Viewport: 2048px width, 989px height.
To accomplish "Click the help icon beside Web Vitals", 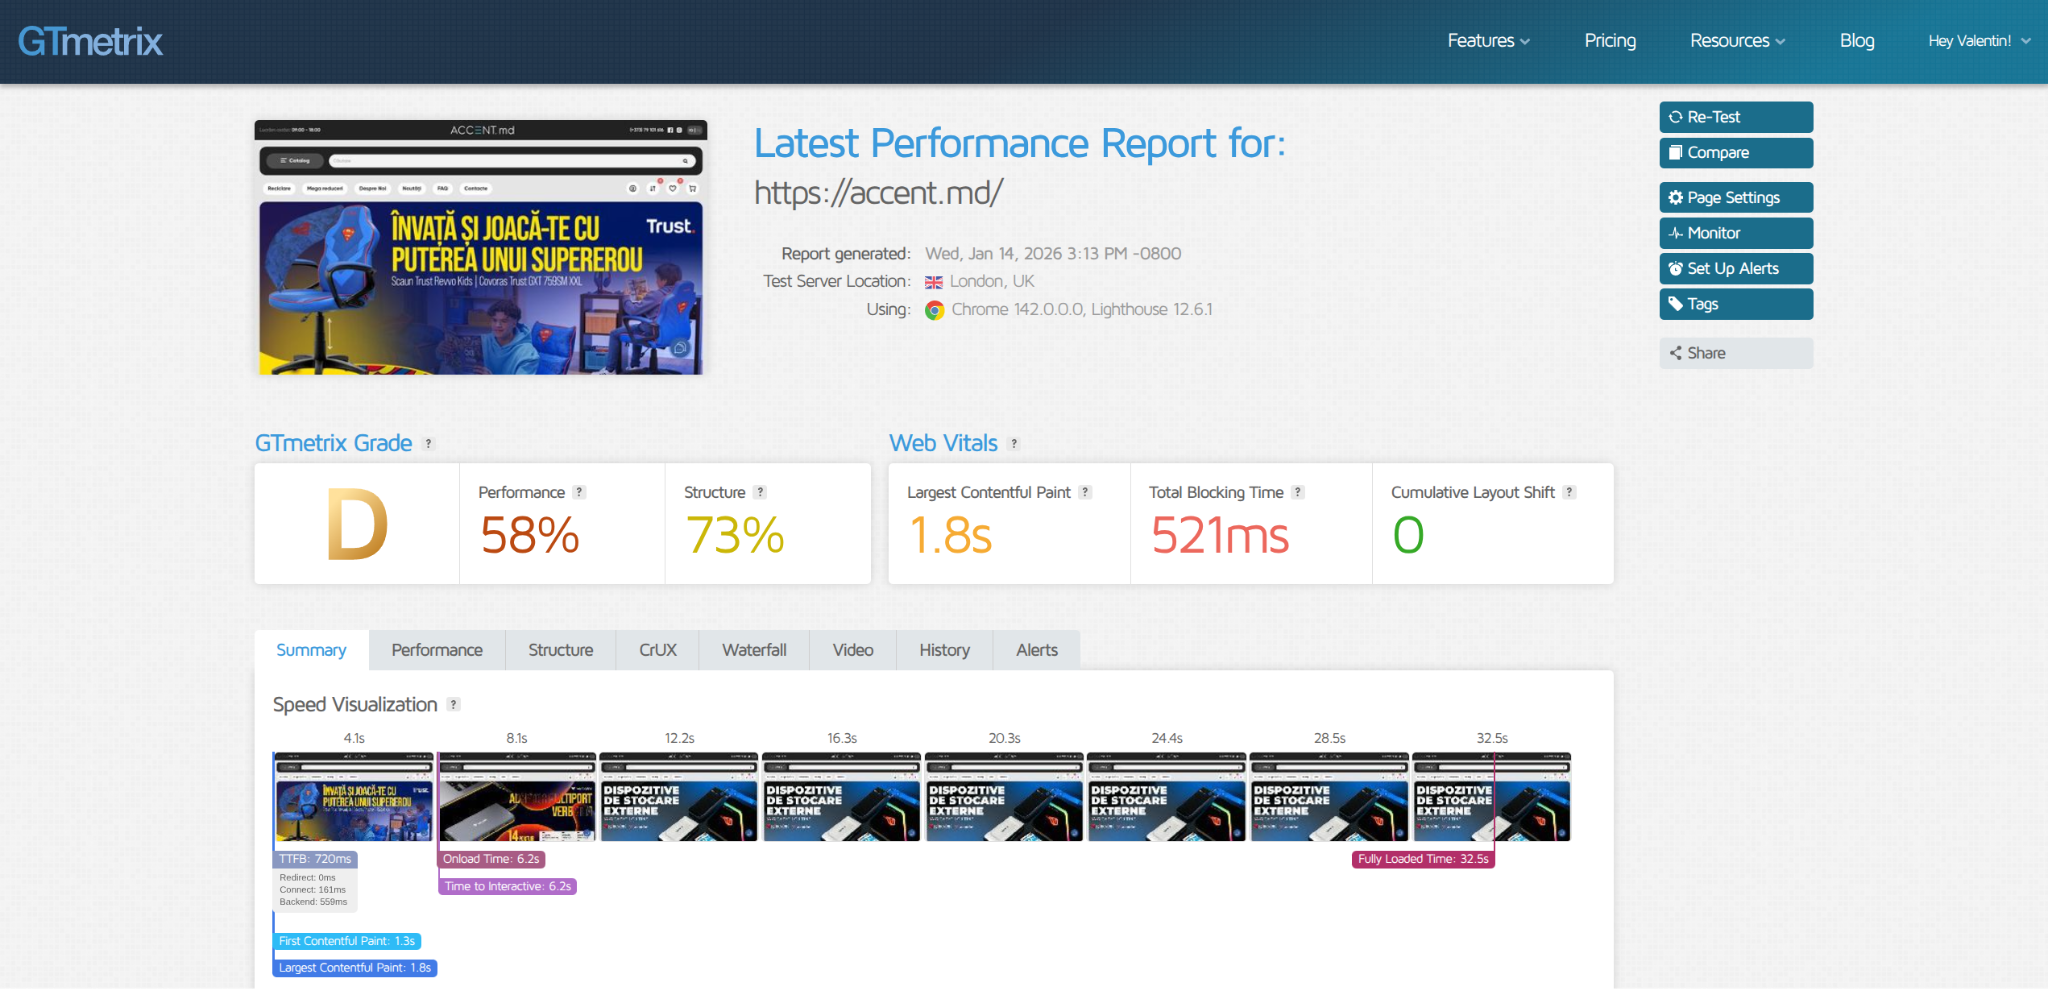I will [1013, 444].
